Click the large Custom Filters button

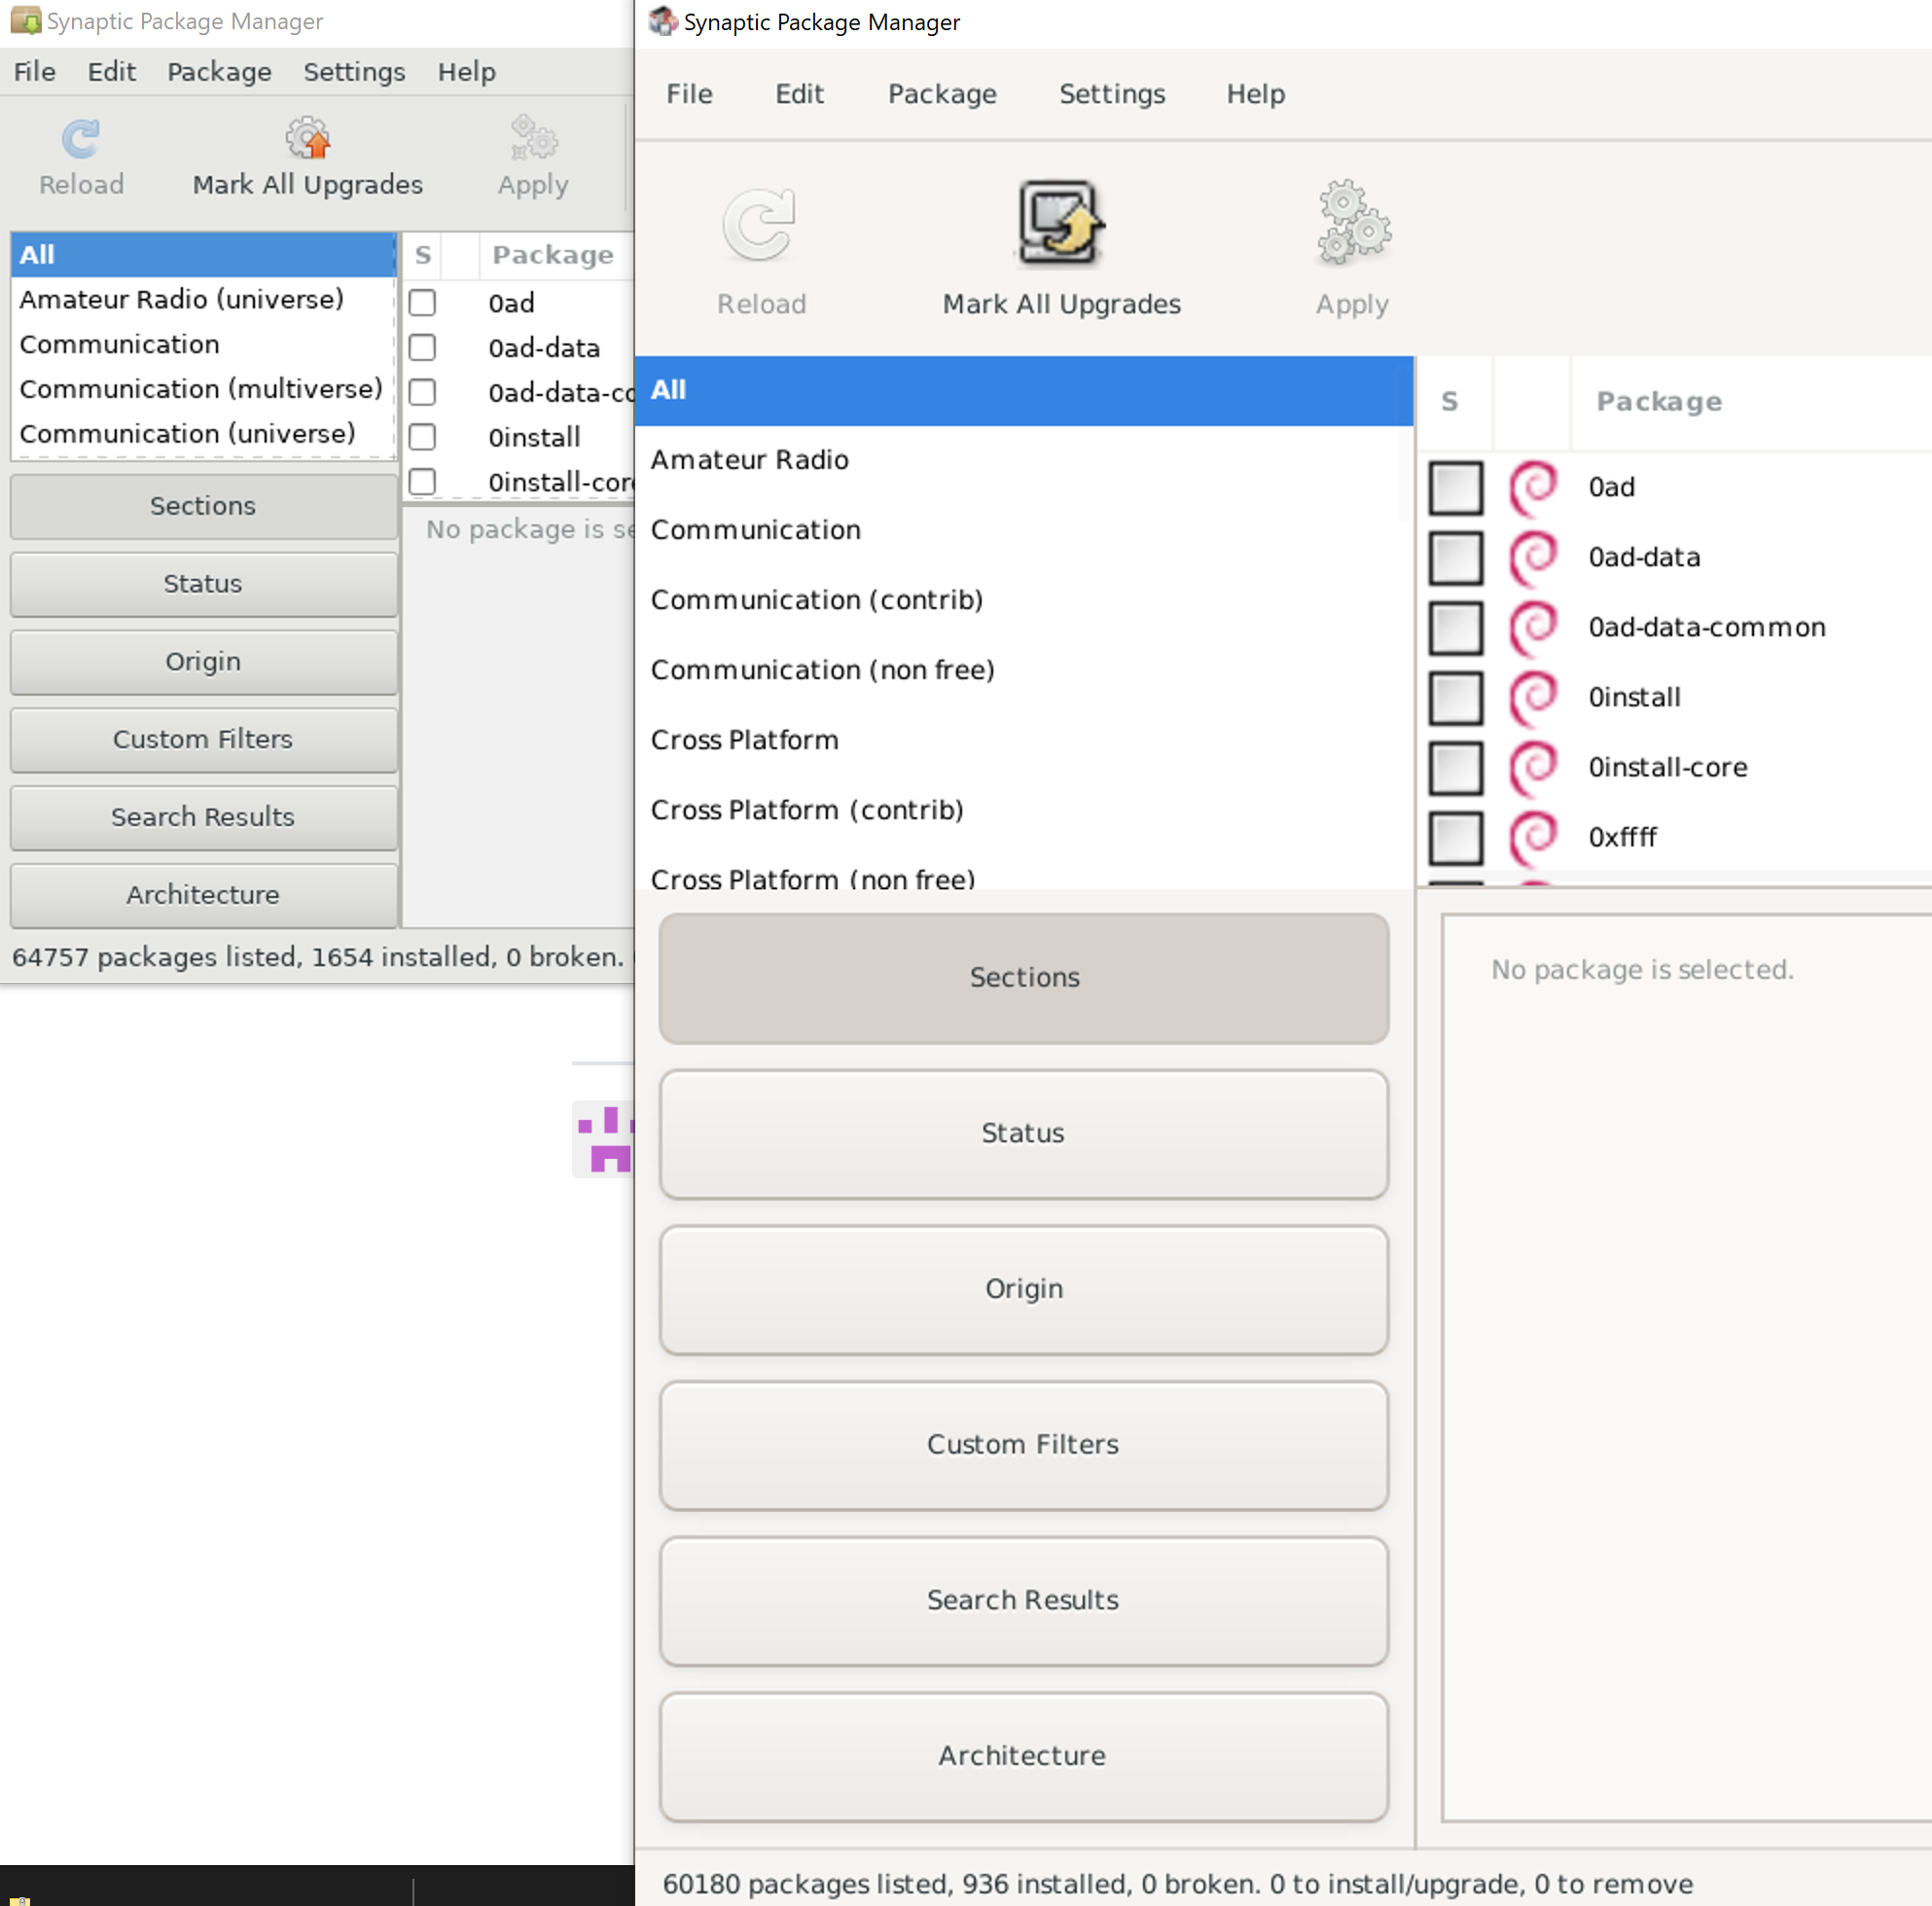[x=1023, y=1444]
